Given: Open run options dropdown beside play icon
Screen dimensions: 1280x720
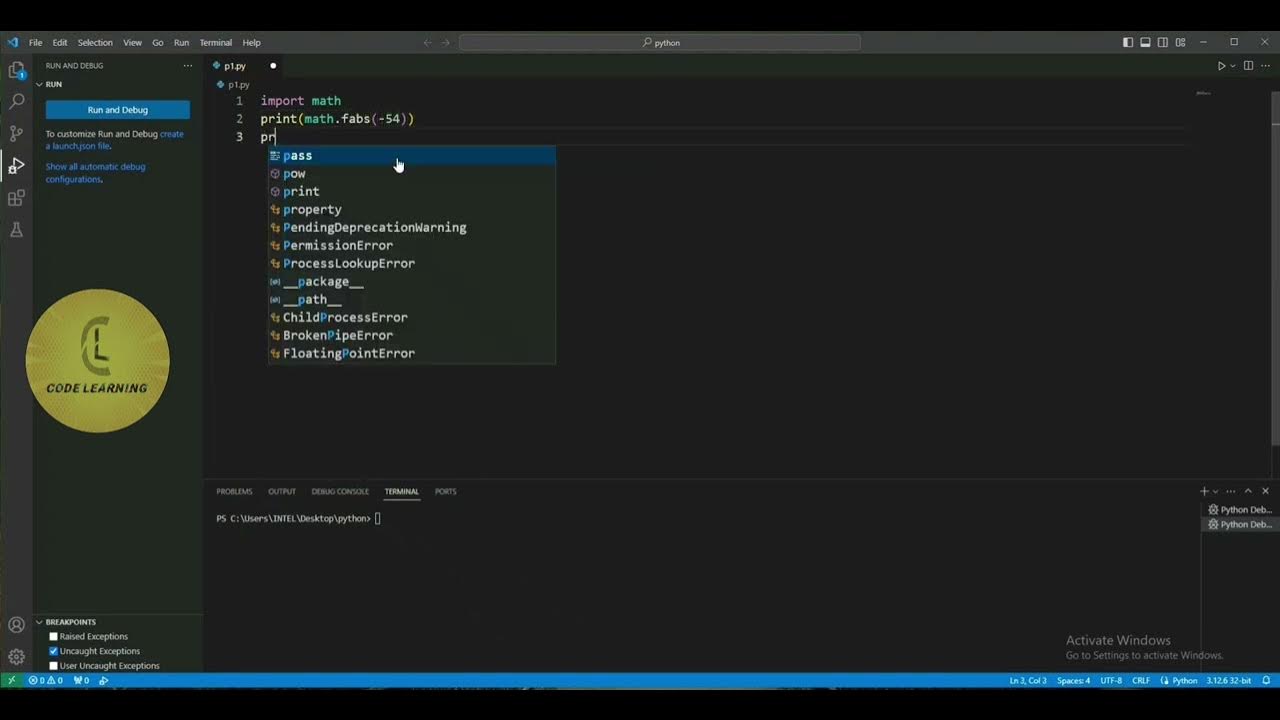Looking at the screenshot, I should point(1232,66).
